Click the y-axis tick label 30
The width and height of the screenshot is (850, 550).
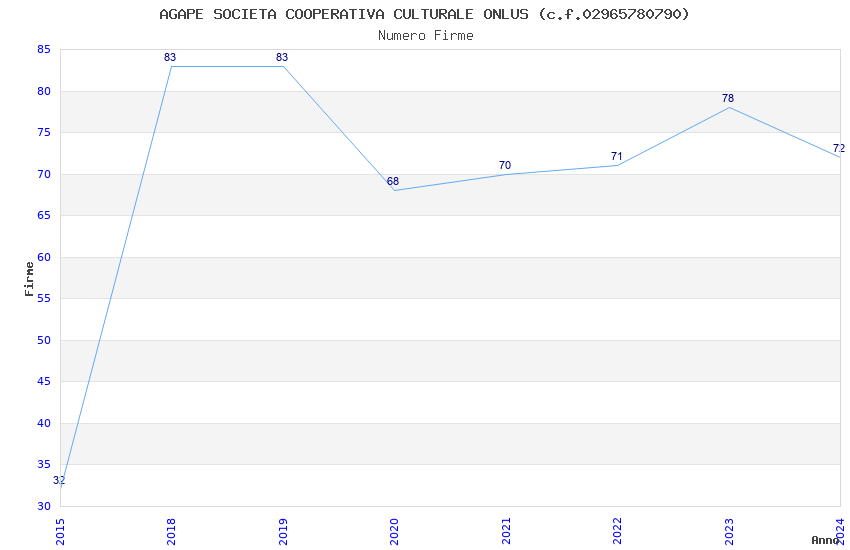coord(44,506)
